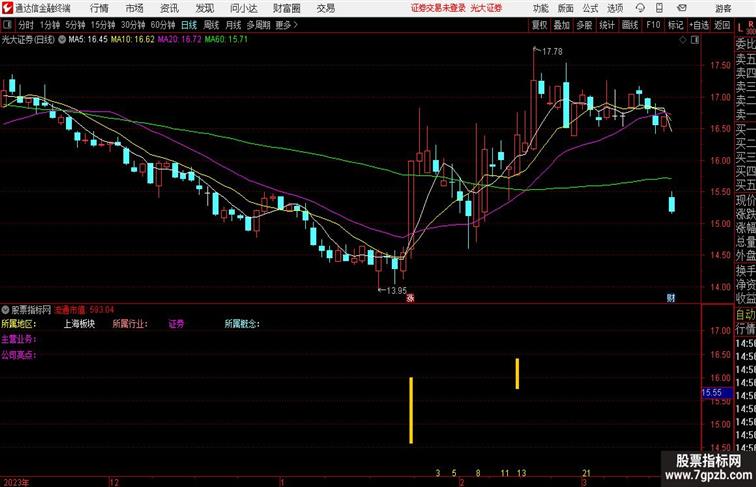This screenshot has width=756, height=487.
Task: Click the 返回 back button
Action: coord(722,25)
